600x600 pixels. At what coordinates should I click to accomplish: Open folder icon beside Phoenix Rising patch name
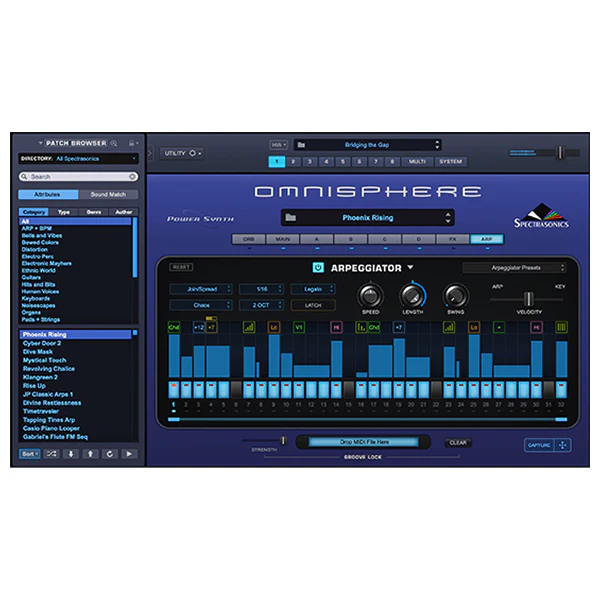[291, 217]
